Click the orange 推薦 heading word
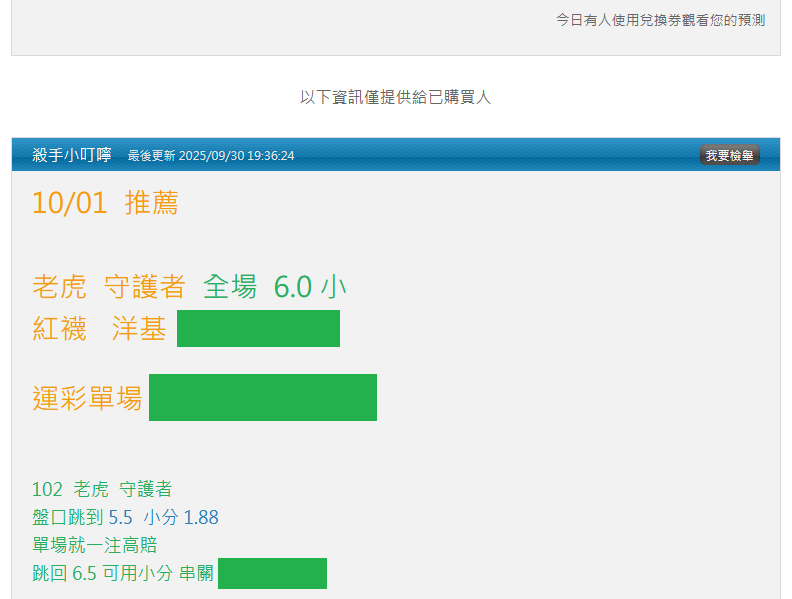792x599 pixels. pos(151,203)
